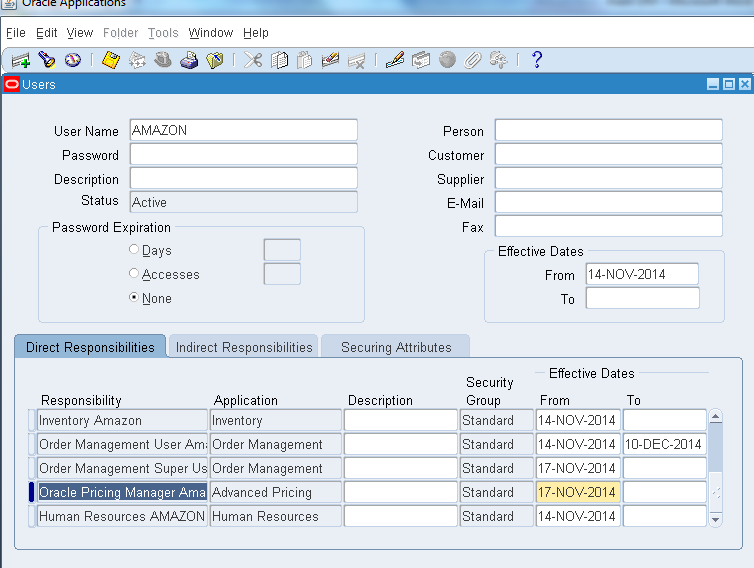The width and height of the screenshot is (754, 568).
Task: Click the Translations globe icon
Action: [447, 60]
